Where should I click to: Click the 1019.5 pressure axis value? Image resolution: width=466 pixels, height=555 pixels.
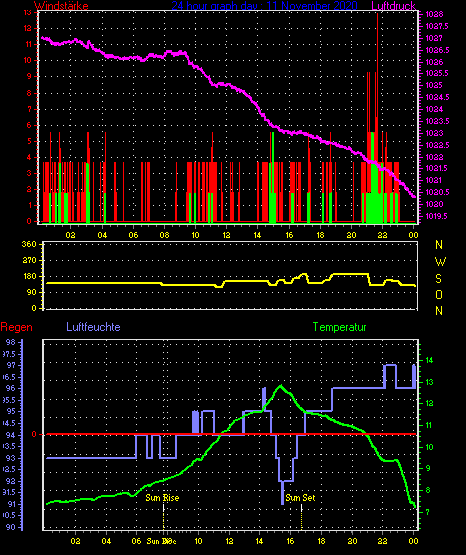pyautogui.click(x=437, y=216)
